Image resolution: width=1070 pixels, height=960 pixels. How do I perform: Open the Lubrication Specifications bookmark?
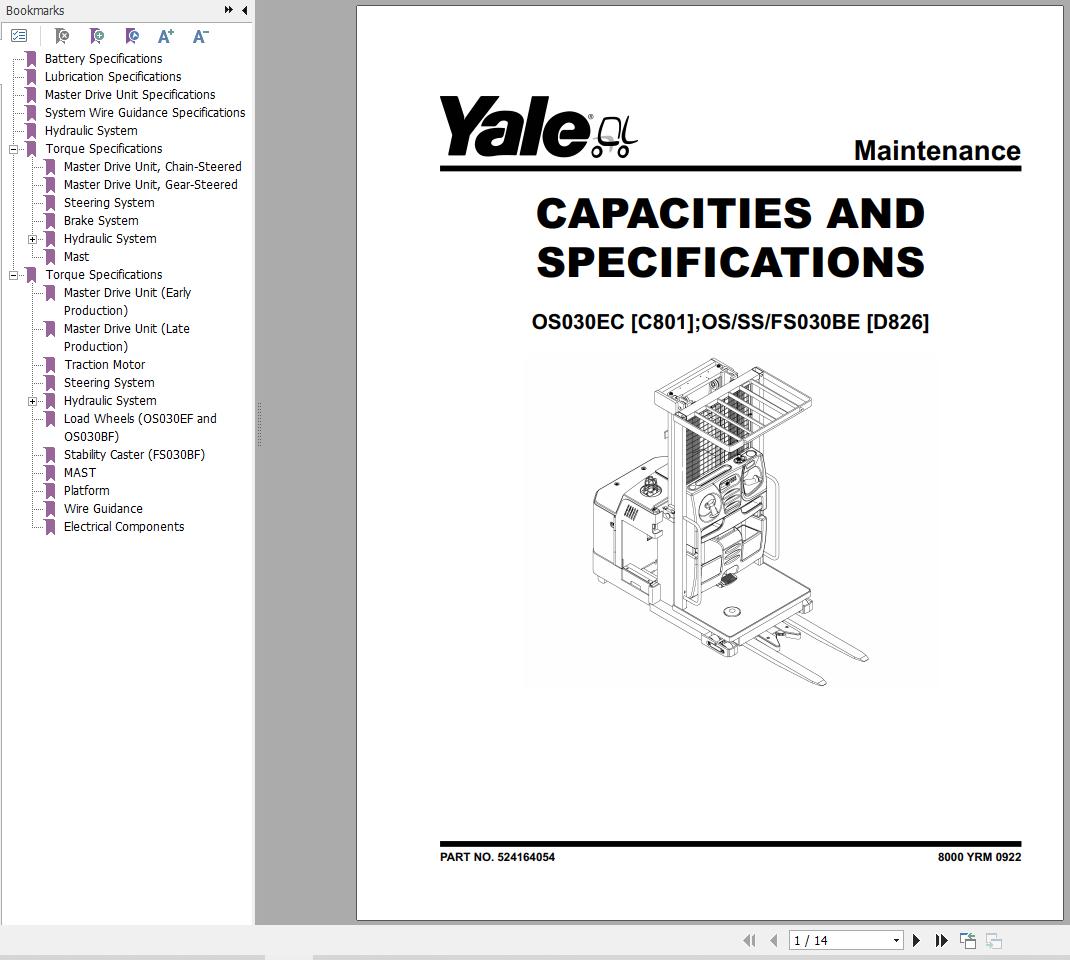click(x=113, y=76)
